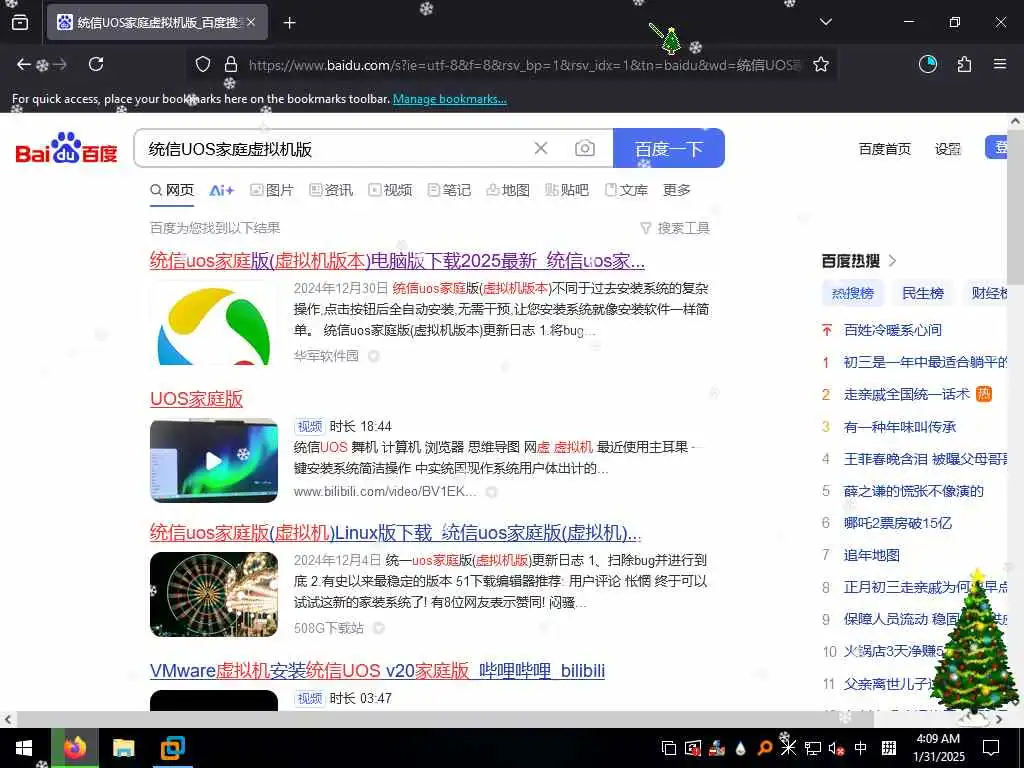
Task: Expand 百度热搜 with its chevron
Action: [x=893, y=261]
